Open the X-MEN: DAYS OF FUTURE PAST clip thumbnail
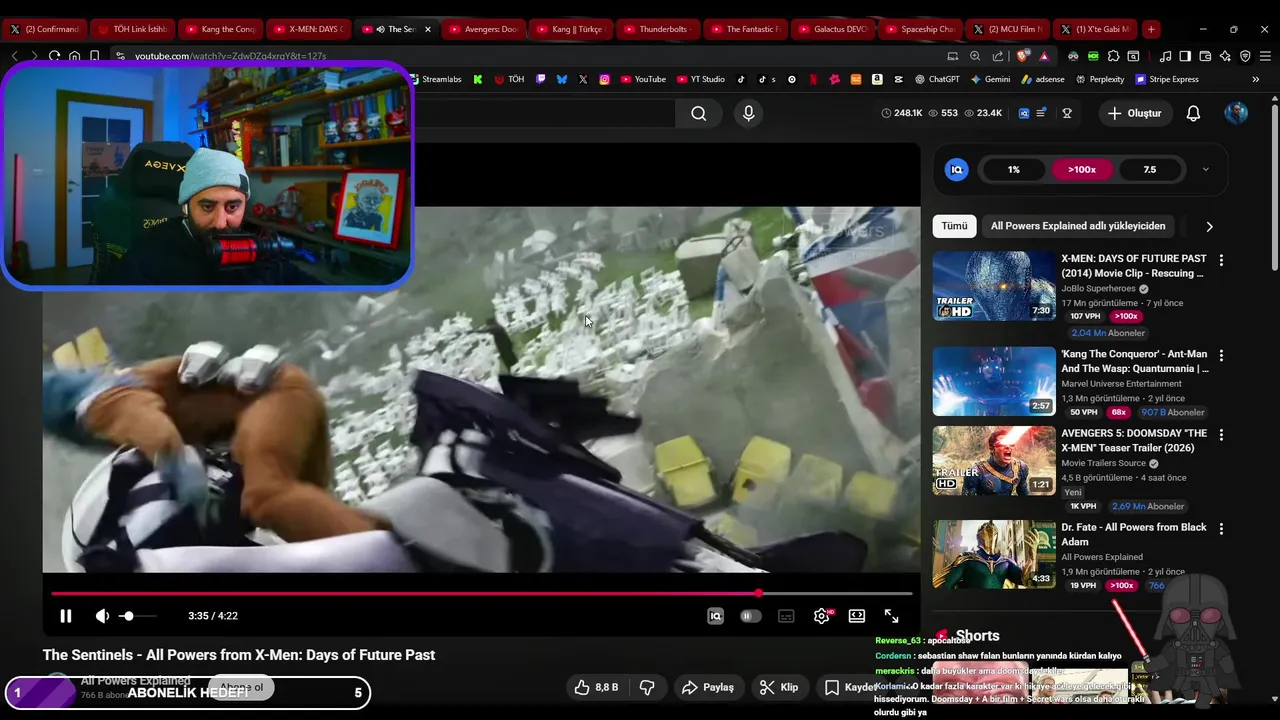Image resolution: width=1280 pixels, height=720 pixels. click(994, 286)
